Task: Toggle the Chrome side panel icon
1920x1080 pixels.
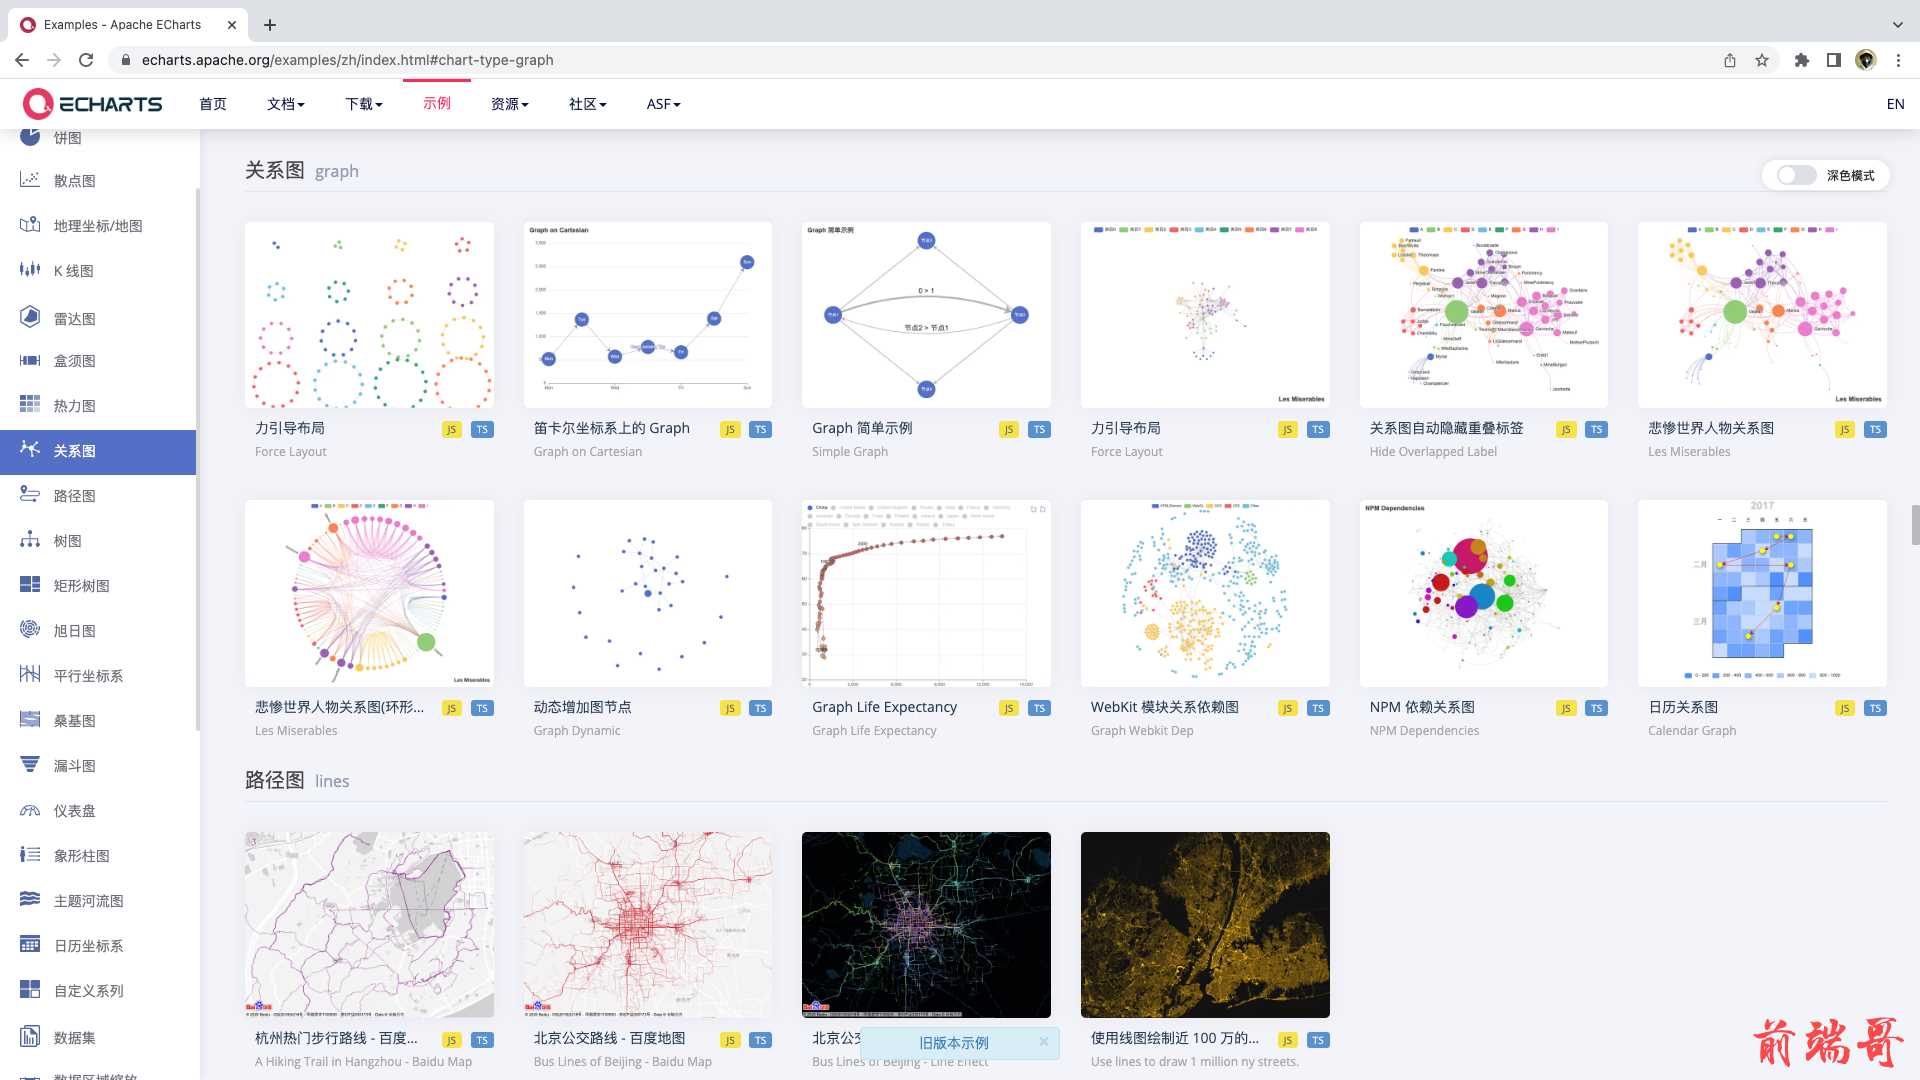Action: pyautogui.click(x=1834, y=60)
